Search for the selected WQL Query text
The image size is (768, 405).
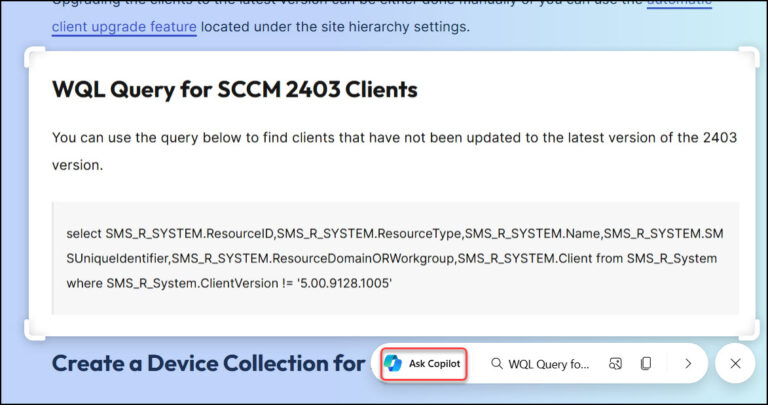540,364
